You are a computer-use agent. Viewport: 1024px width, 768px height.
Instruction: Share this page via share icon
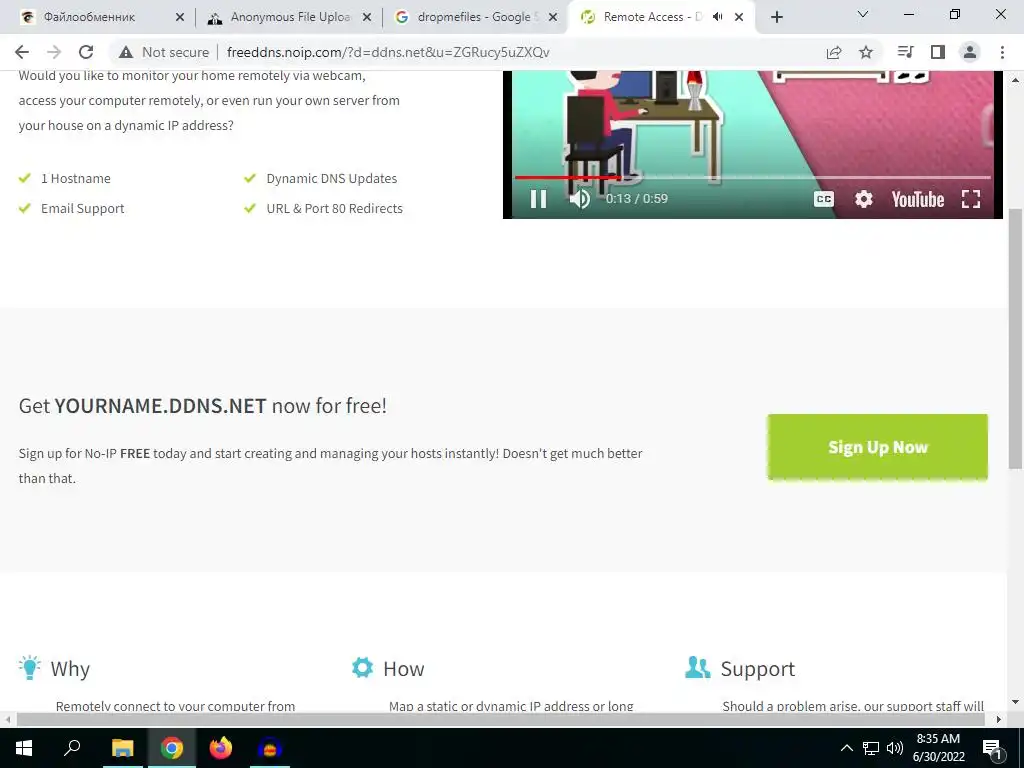click(833, 52)
